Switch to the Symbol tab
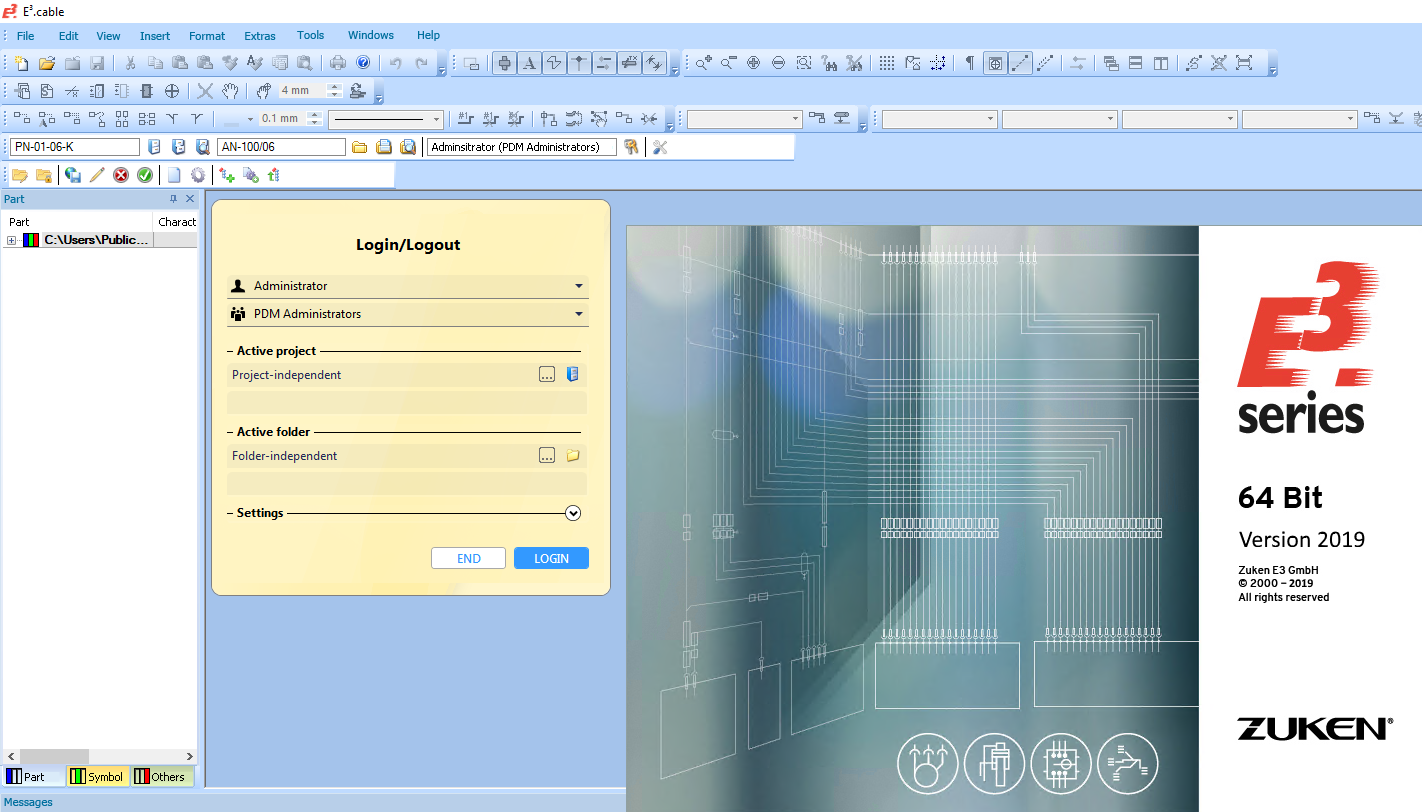Image resolution: width=1422 pixels, height=812 pixels. tap(98, 776)
